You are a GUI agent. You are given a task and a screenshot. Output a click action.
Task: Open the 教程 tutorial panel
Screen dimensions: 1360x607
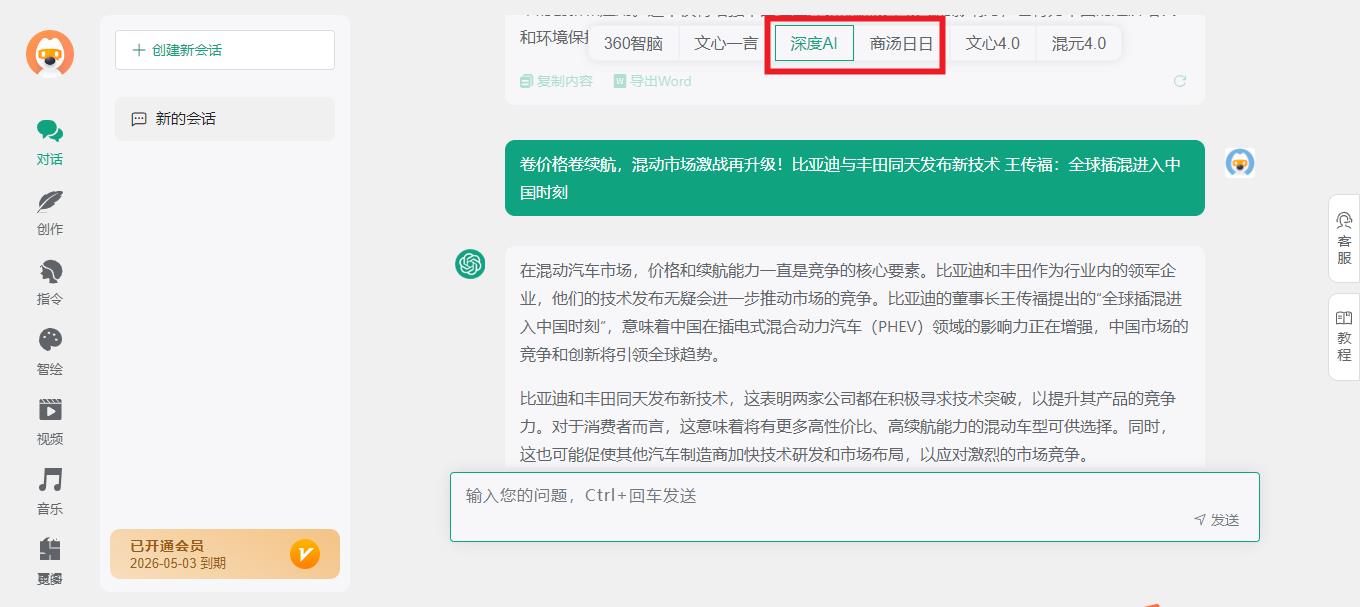point(1344,337)
